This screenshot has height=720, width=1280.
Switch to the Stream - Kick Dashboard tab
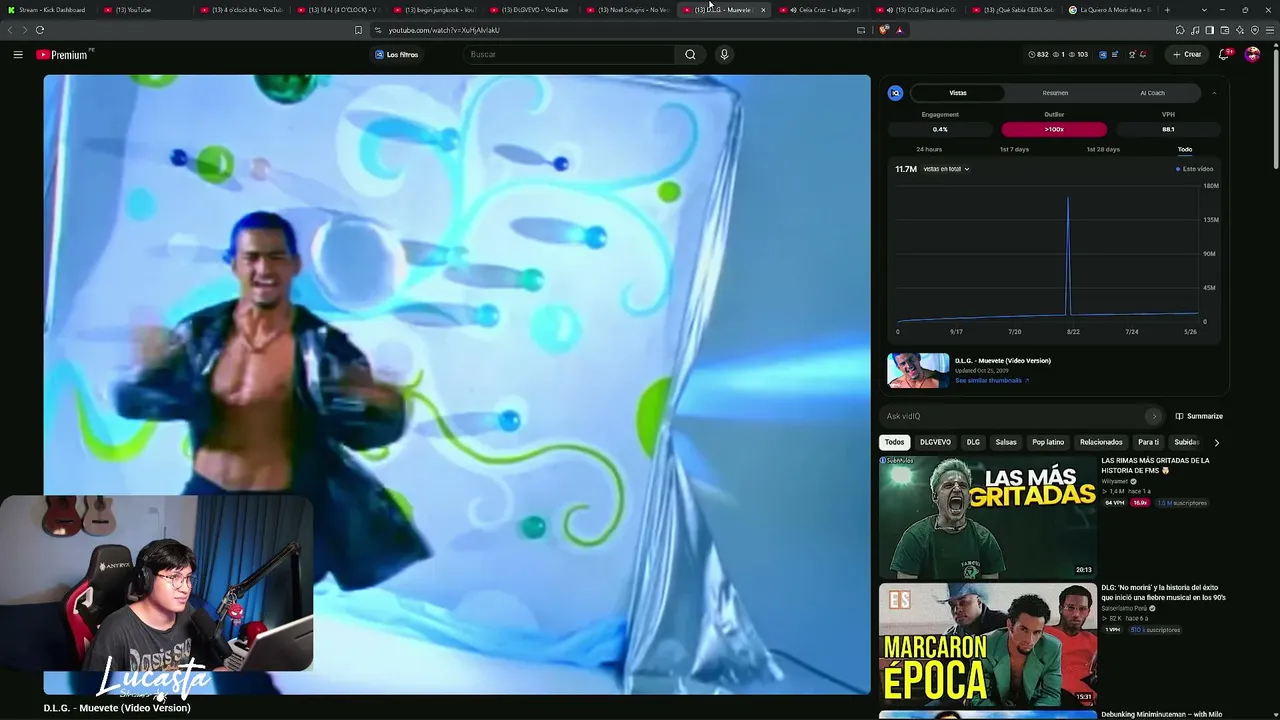coord(48,10)
